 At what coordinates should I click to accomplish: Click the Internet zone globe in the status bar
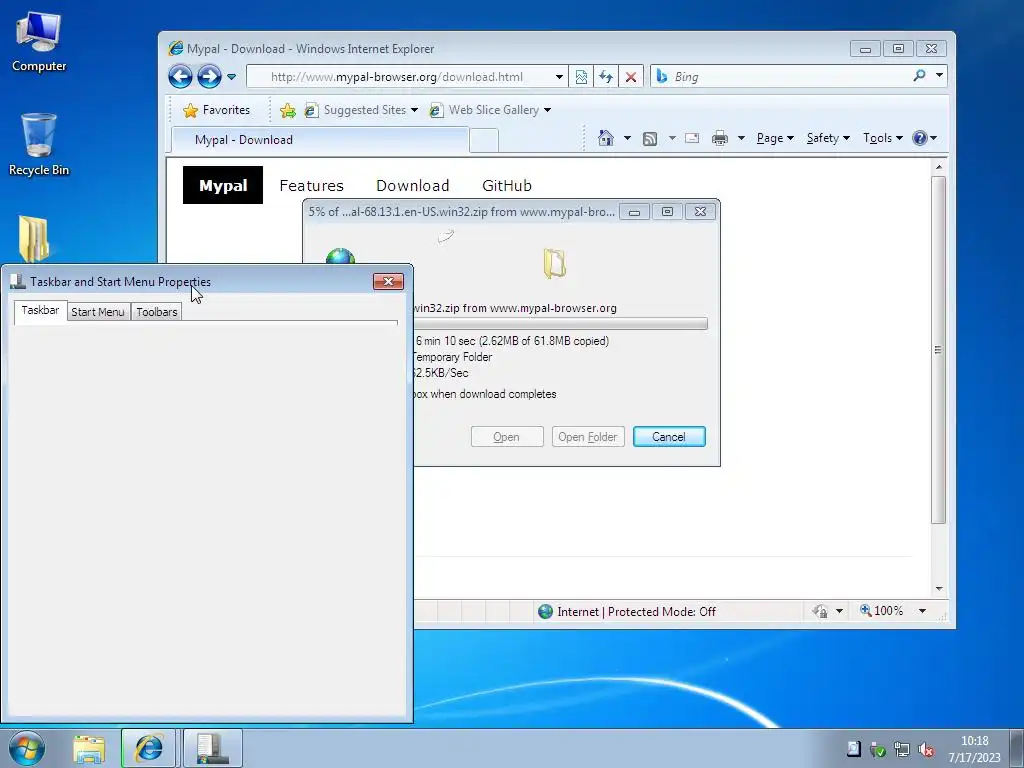point(545,611)
